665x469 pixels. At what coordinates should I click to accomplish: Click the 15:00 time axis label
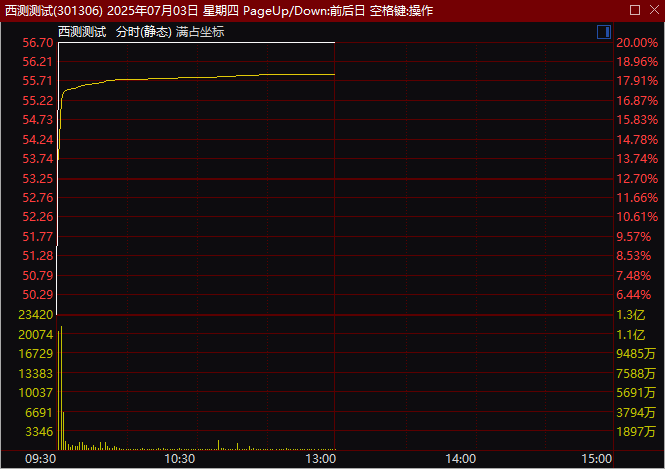point(597,459)
